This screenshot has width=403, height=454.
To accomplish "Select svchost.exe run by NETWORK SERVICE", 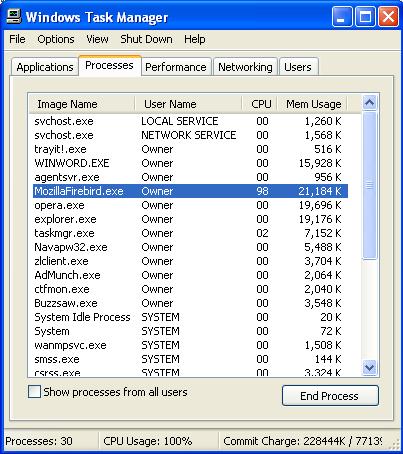I will tap(190, 135).
